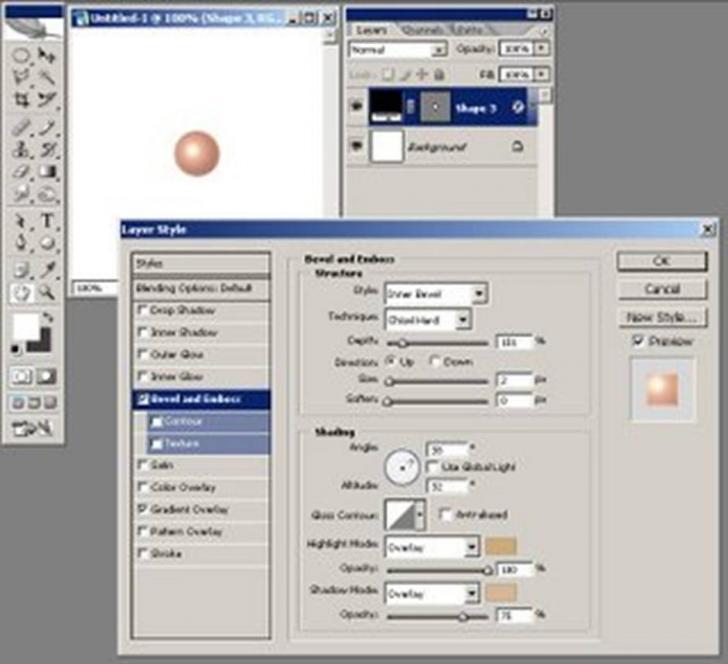The image size is (728, 664).
Task: Select the Crop tool
Action: coord(21,99)
